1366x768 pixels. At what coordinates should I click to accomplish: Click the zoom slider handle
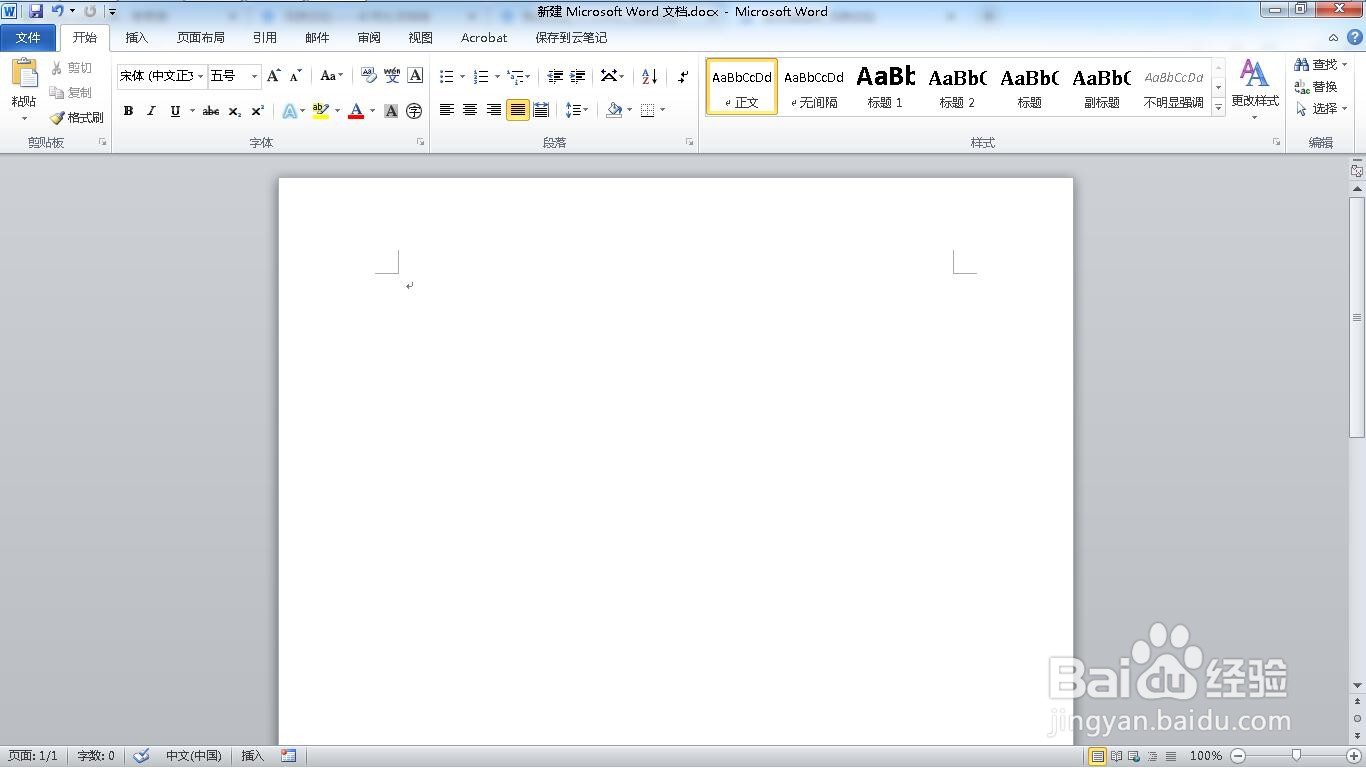pyautogui.click(x=1296, y=756)
